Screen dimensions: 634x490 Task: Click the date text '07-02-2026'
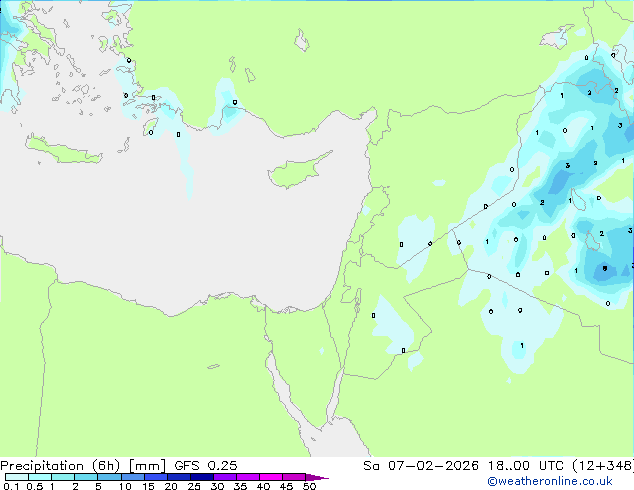point(433,466)
